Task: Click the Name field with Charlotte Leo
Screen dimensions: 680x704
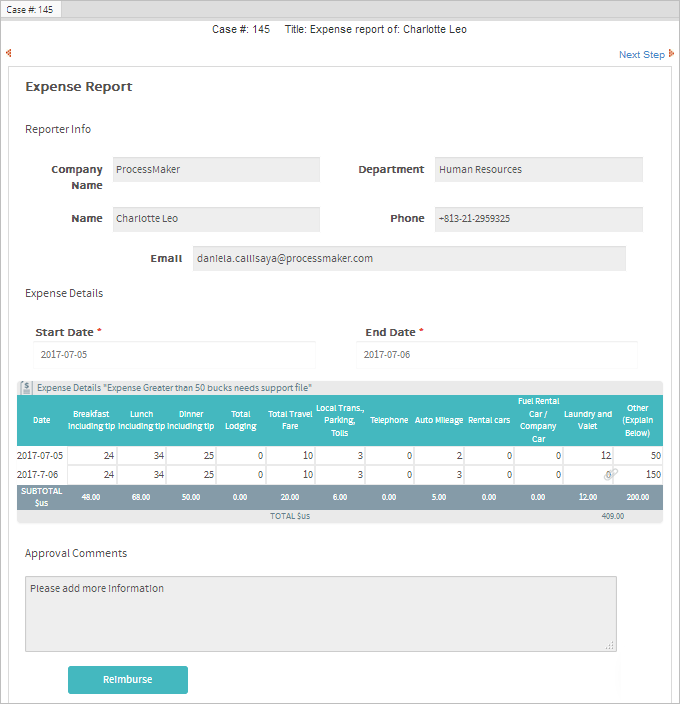Action: point(216,218)
